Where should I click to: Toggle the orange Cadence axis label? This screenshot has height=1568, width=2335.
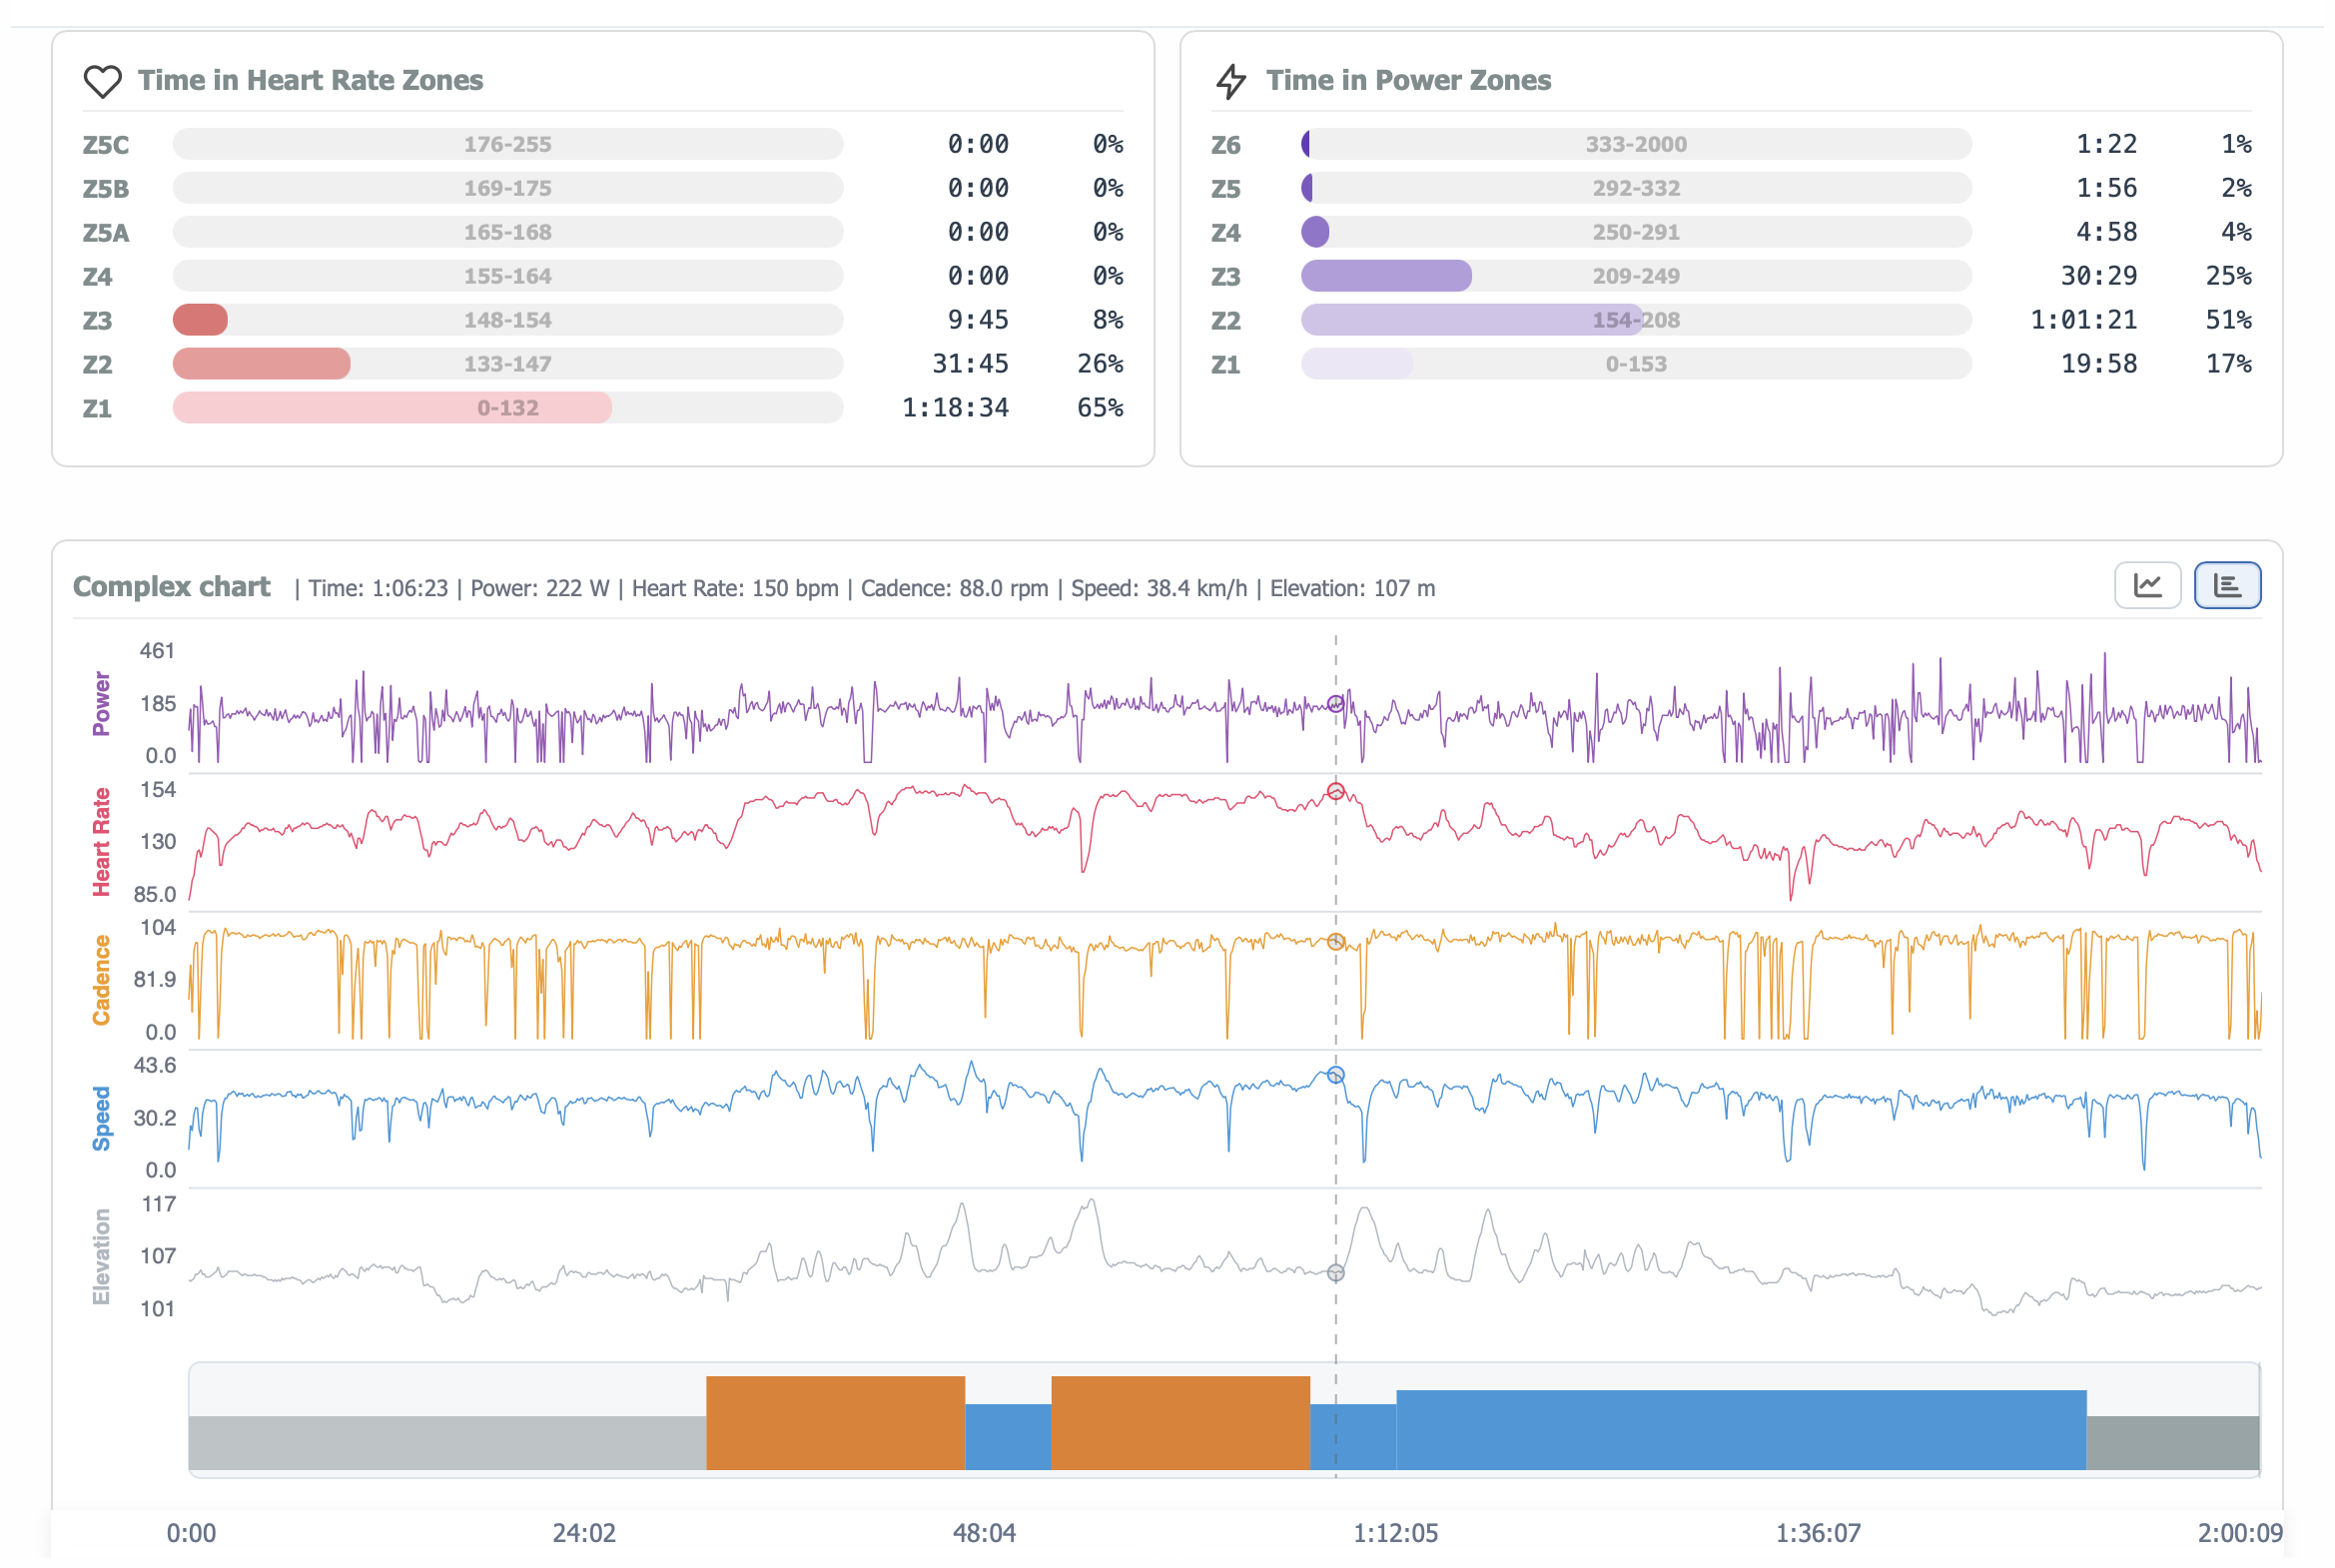point(101,980)
